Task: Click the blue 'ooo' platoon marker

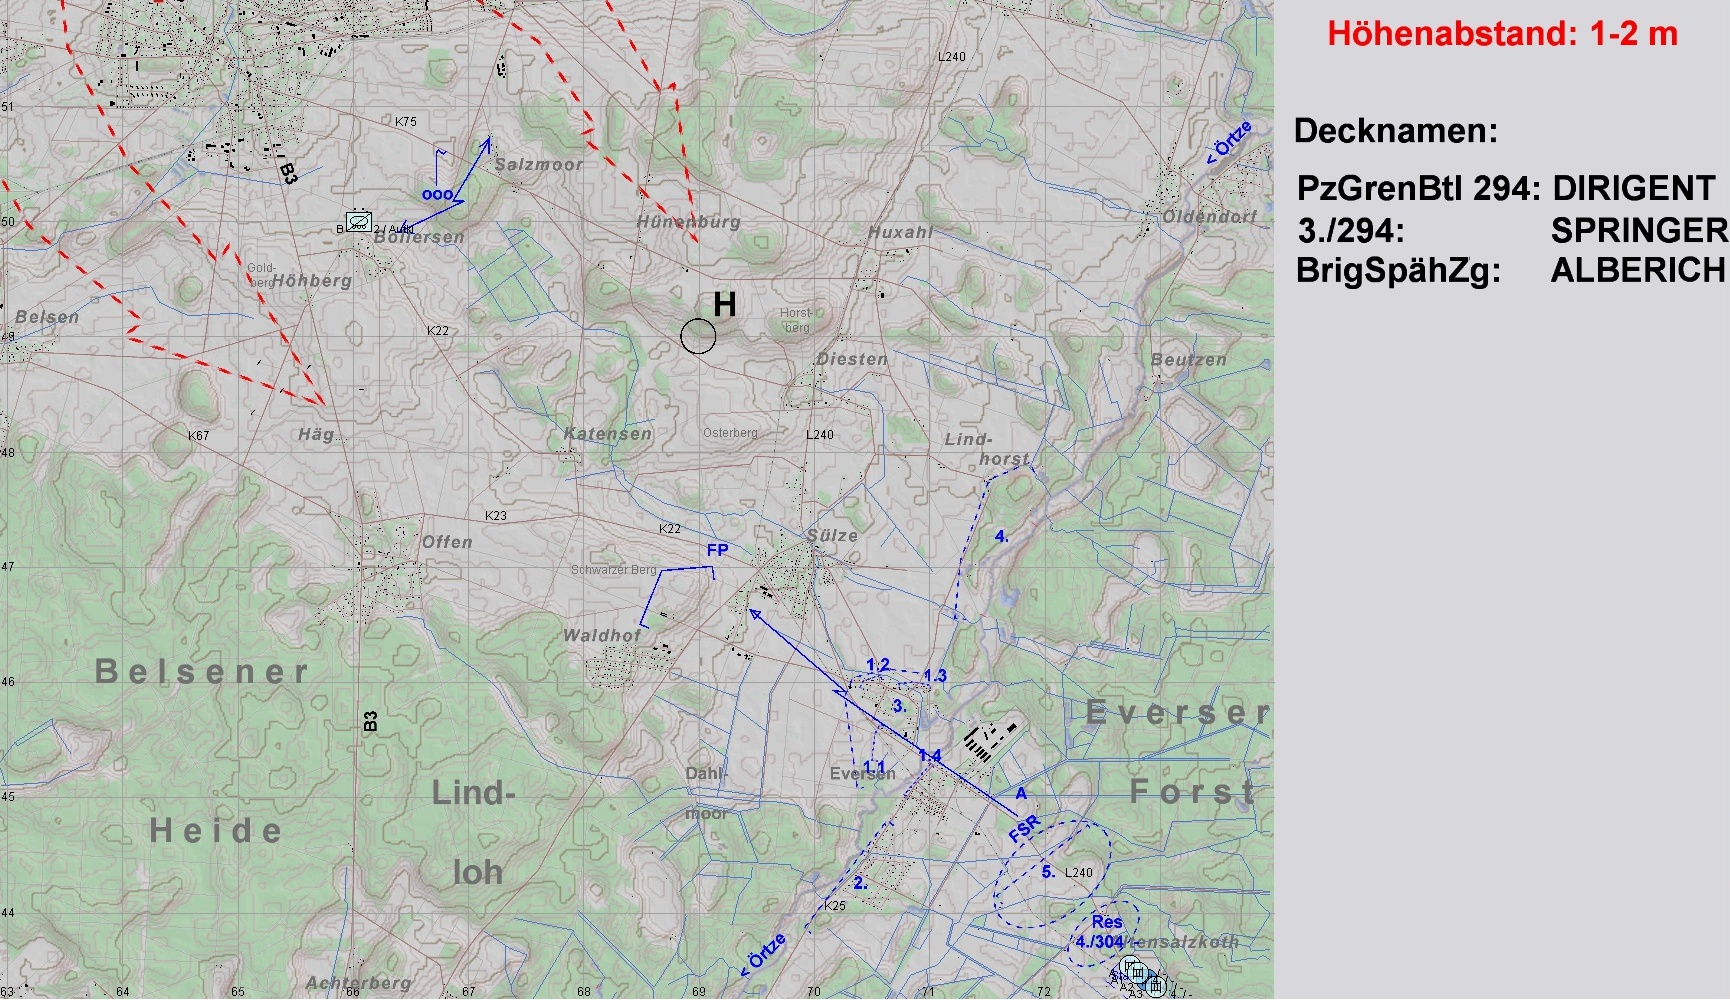Action: pyautogui.click(x=436, y=194)
